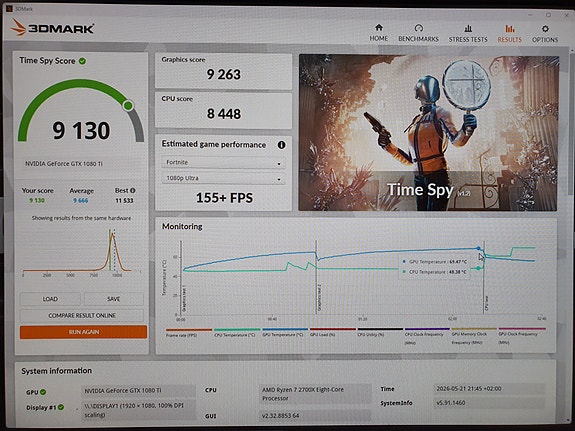This screenshot has height=431, width=575.
Task: Click the GUI version v2.32.8853 64
Action: [x=315, y=416]
